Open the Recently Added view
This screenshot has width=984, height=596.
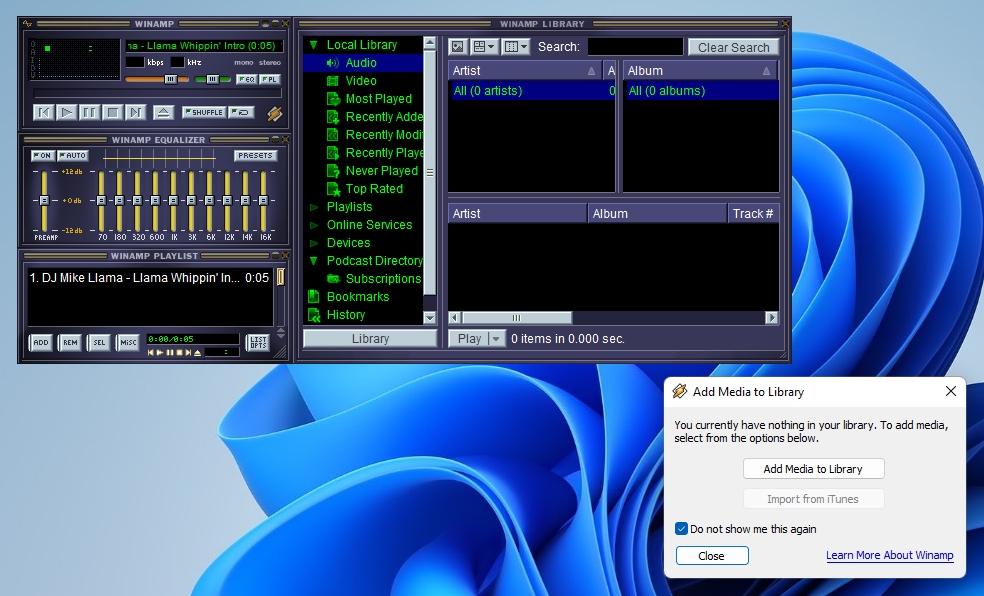(375, 117)
